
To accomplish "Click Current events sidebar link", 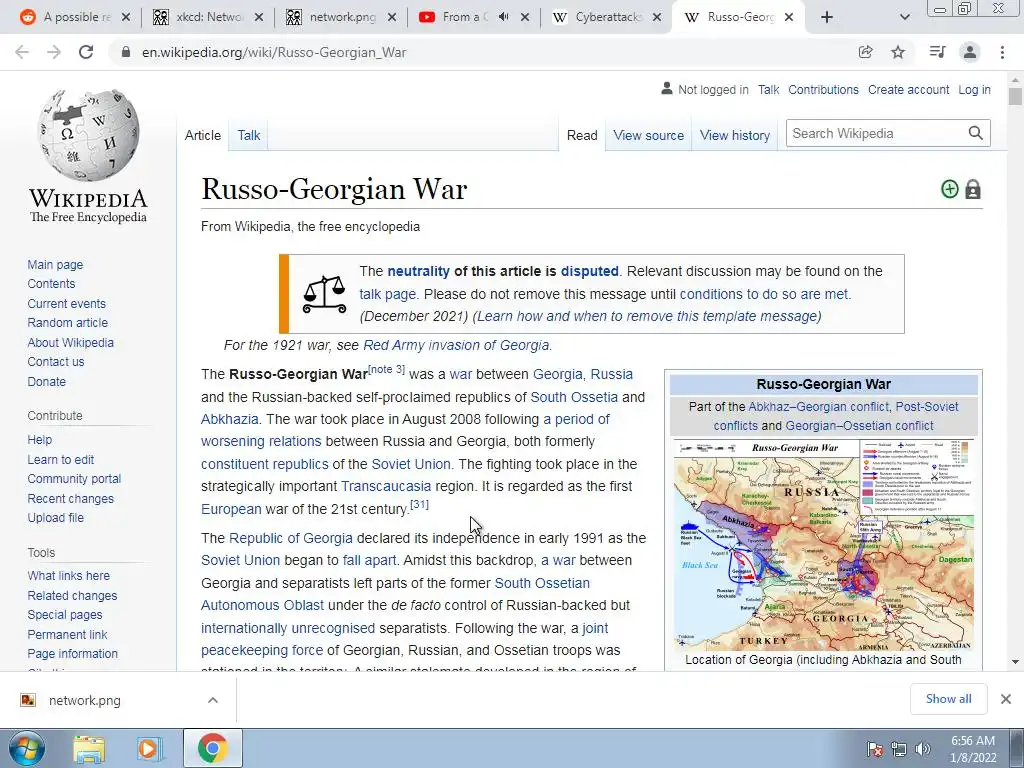I will [67, 304].
